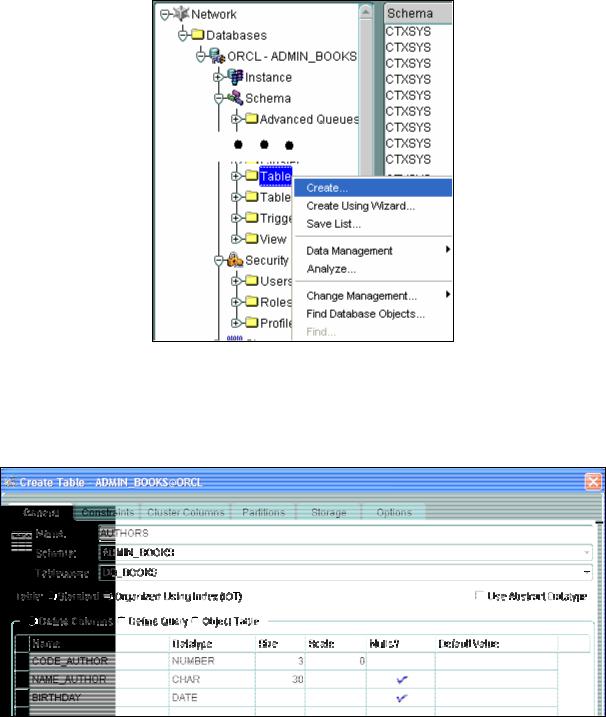Screen dimensions: 606x717
Task: Open the Storage tab
Action: pyautogui.click(x=328, y=513)
